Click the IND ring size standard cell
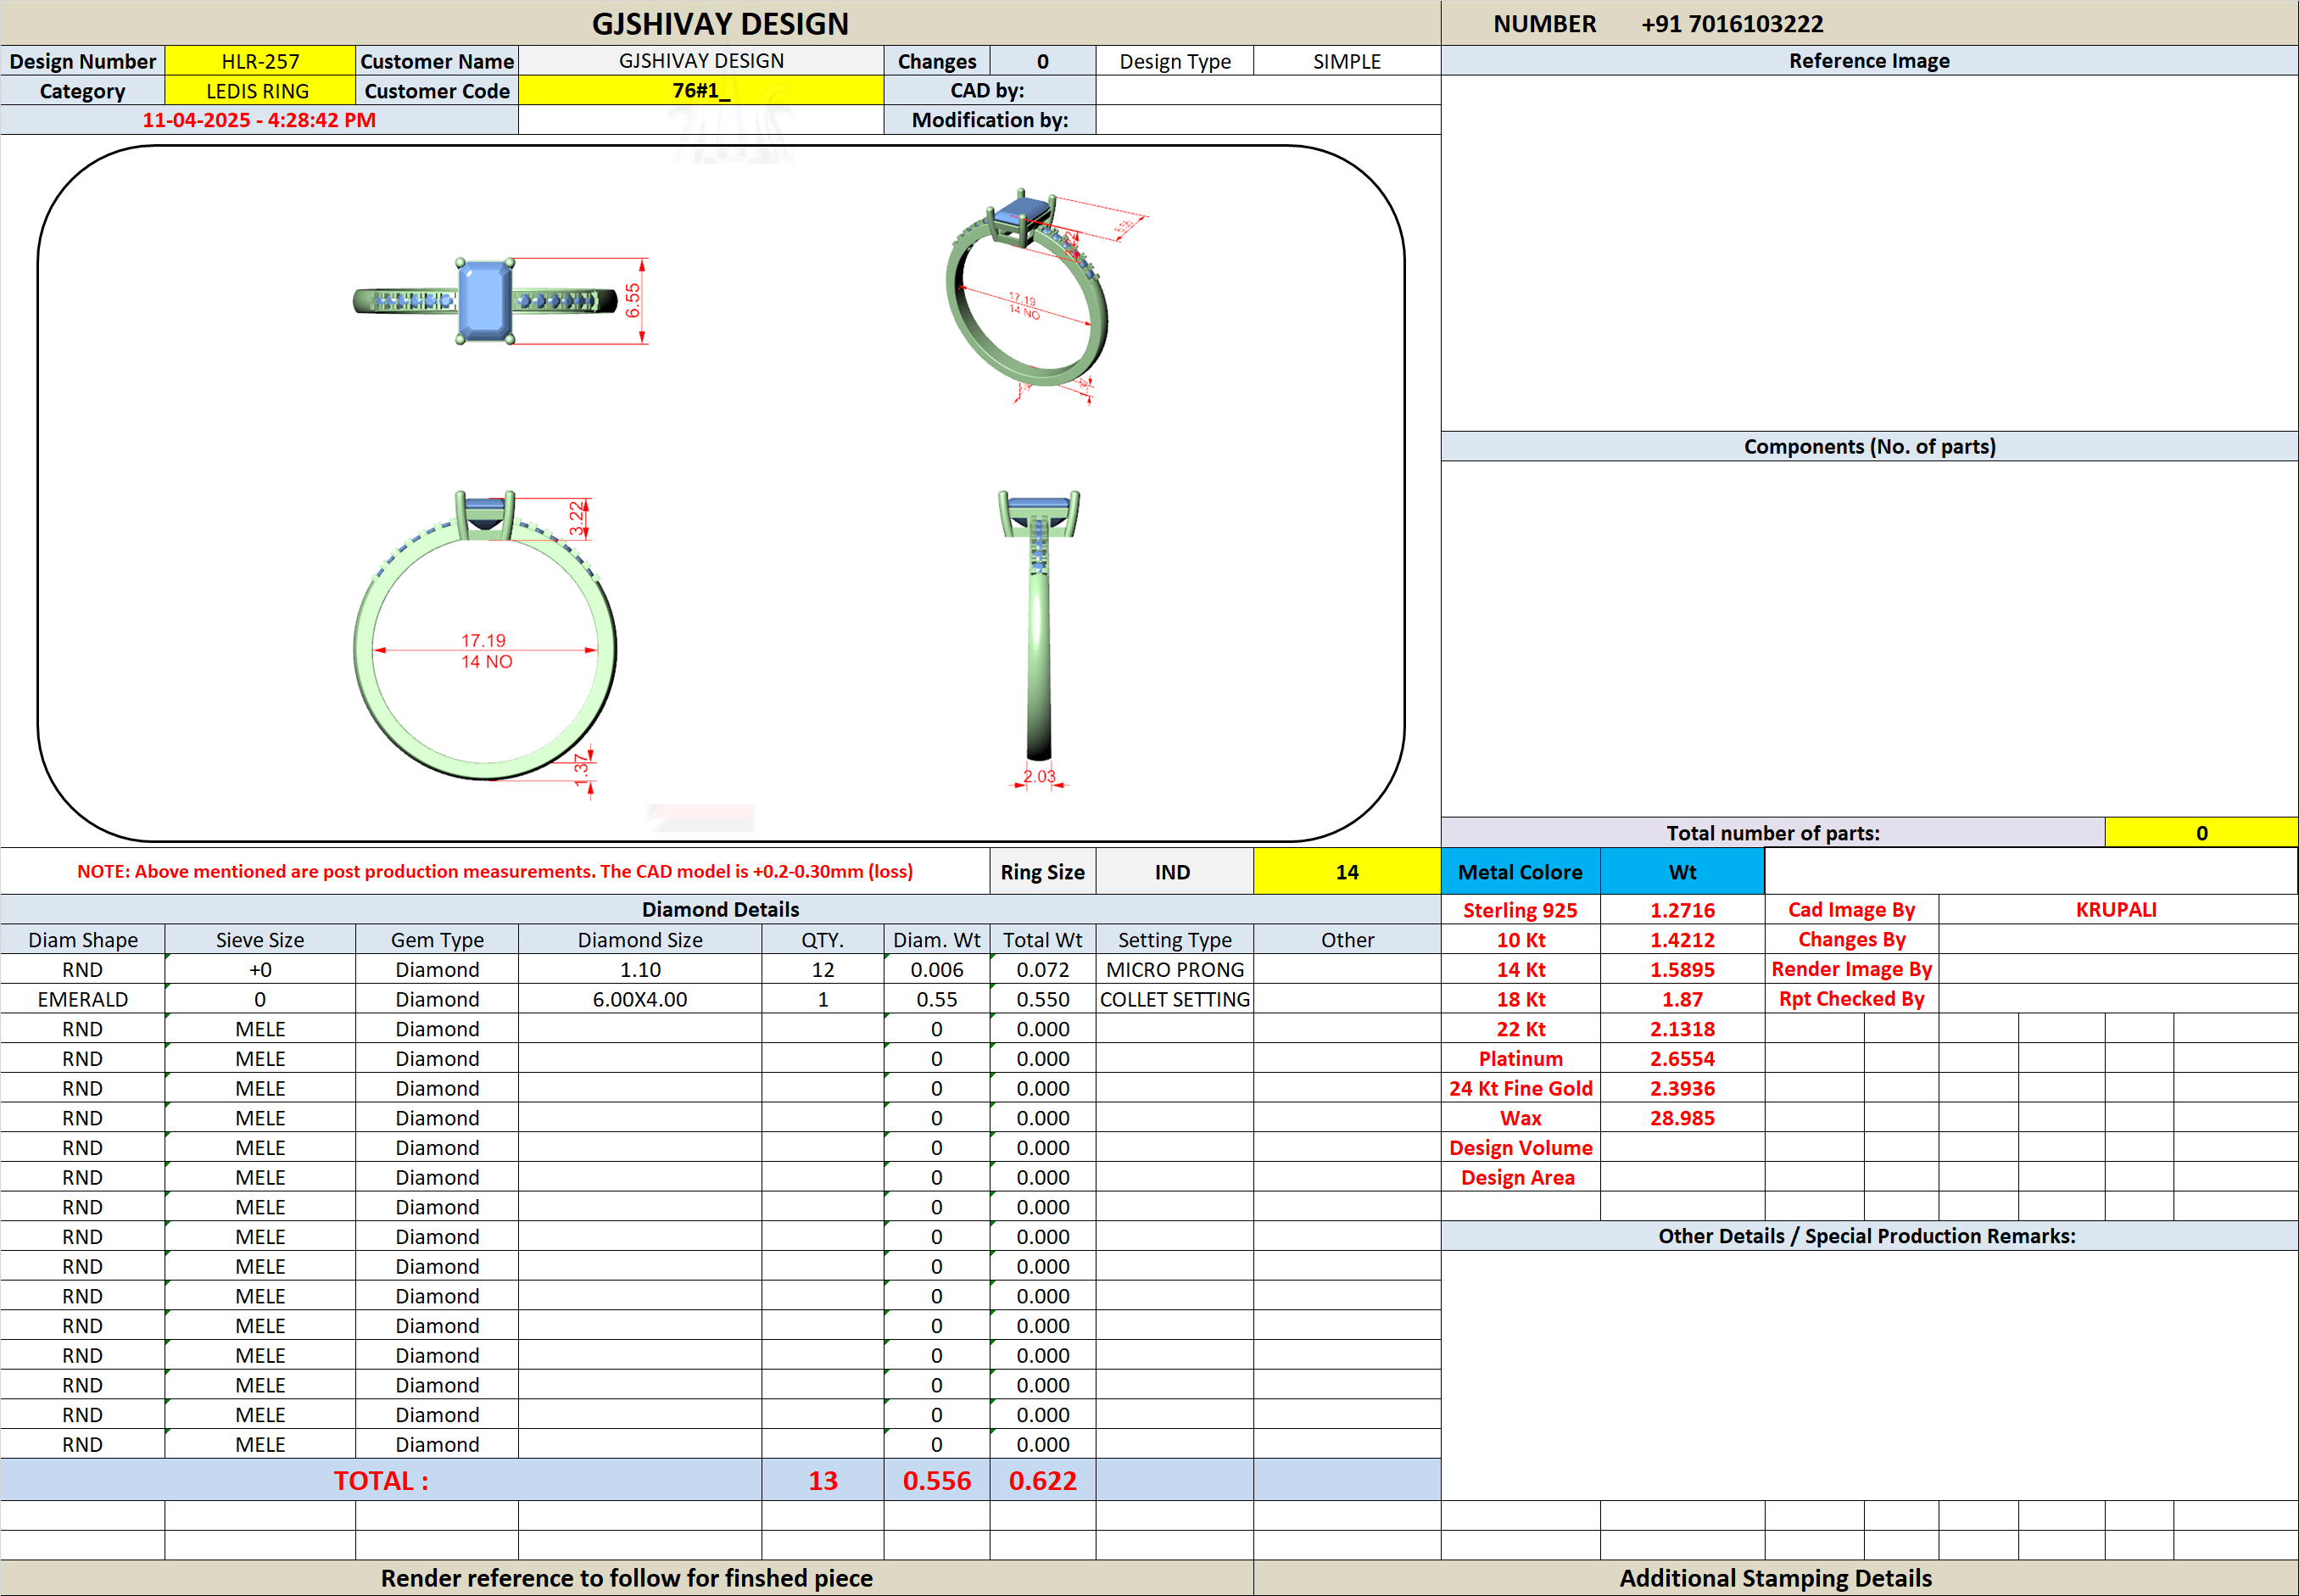Screen dimensions: 2299x1596 1174,872
